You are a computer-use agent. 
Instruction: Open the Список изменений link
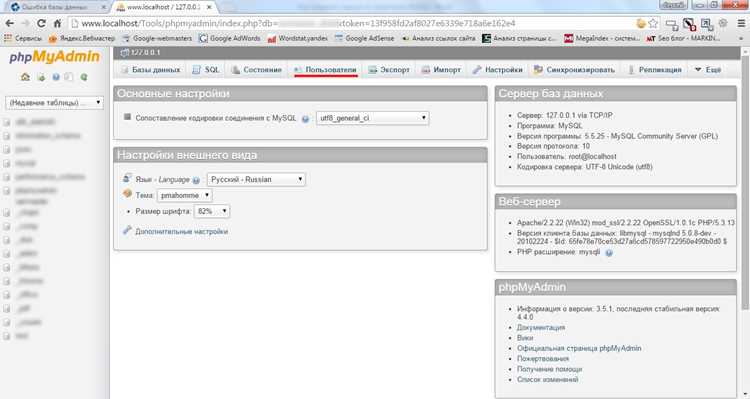(547, 379)
